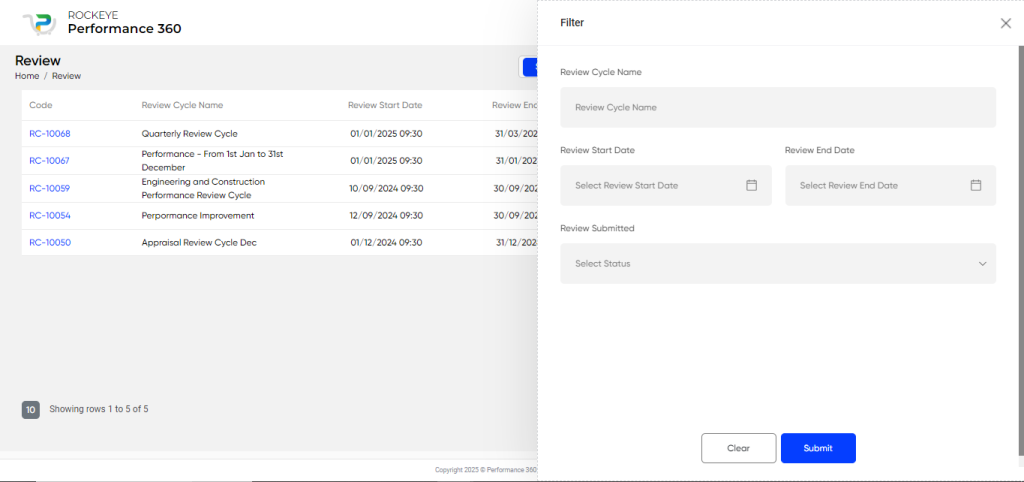Close the Filter panel with X icon

pos(1006,23)
